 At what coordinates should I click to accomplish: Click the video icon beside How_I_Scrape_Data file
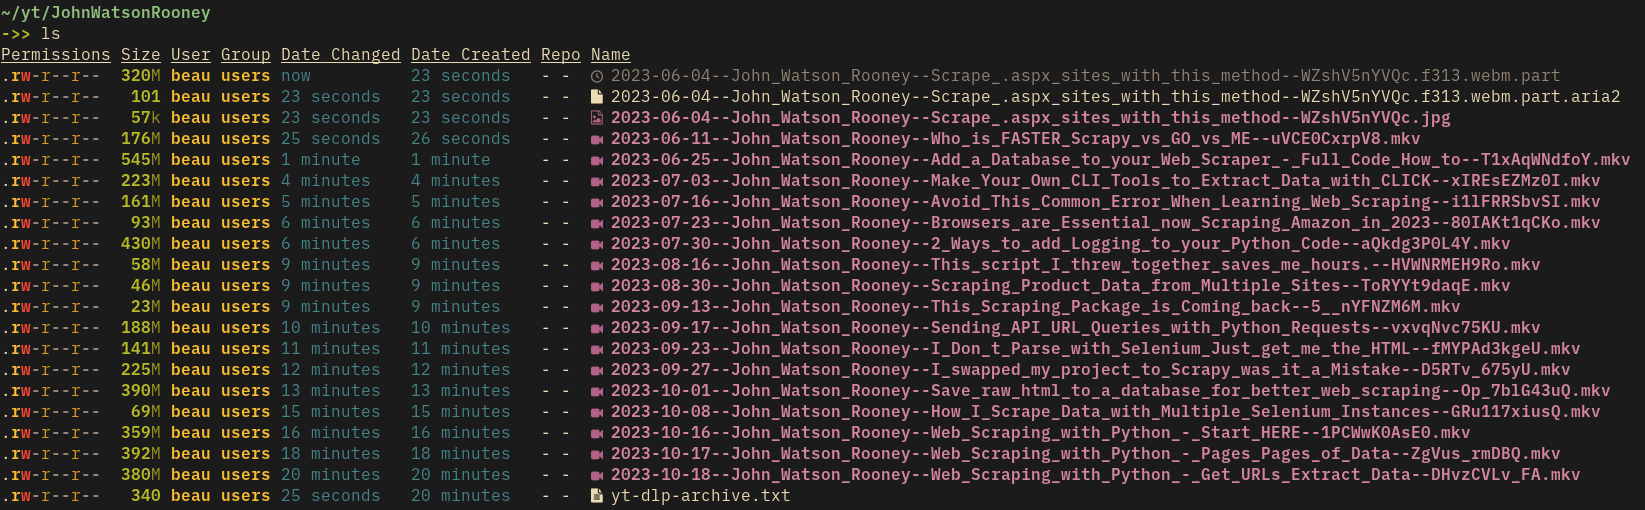click(597, 412)
